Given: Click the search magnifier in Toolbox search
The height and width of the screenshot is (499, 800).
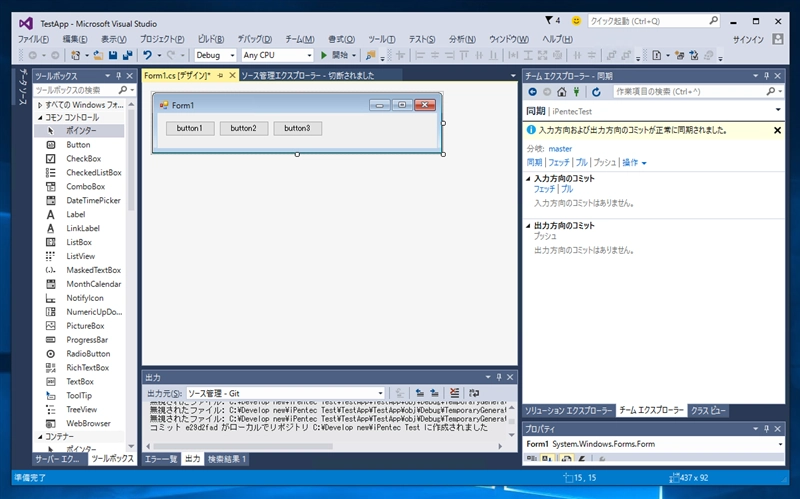Looking at the screenshot, I should [123, 90].
